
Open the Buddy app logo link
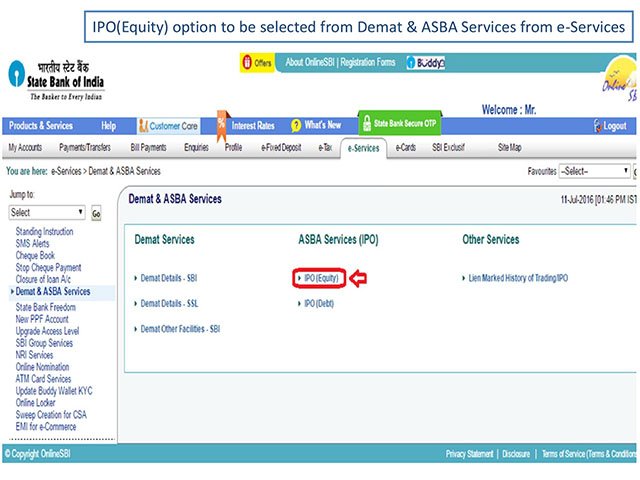click(x=425, y=62)
